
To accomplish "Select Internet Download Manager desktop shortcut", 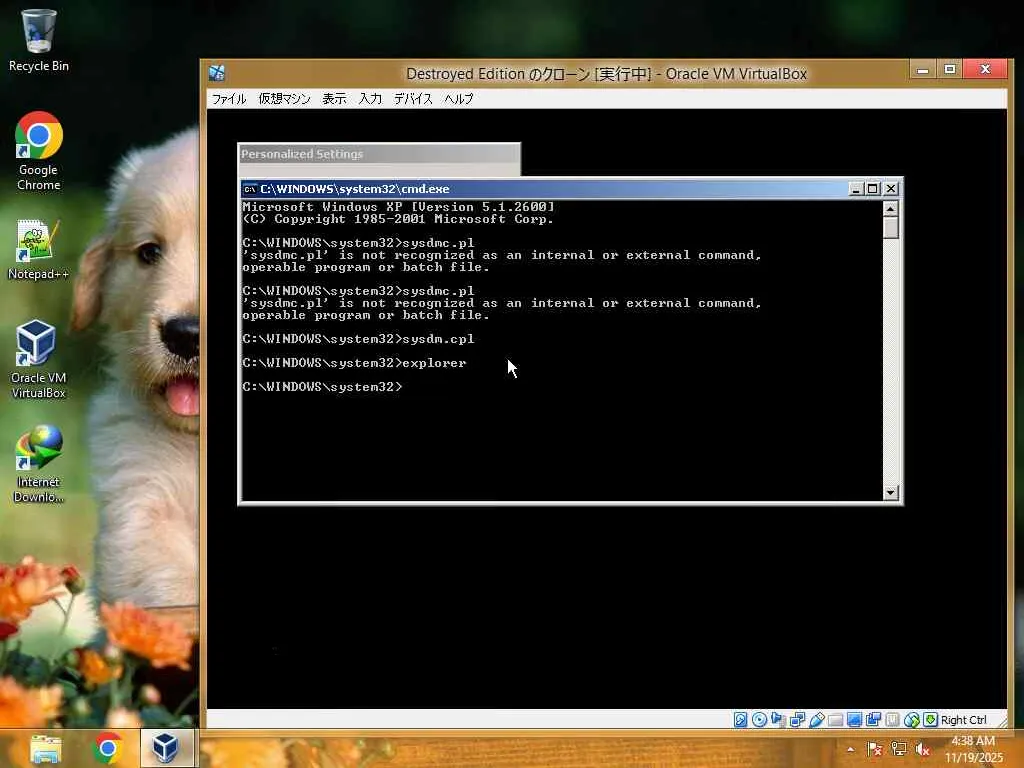I will click(39, 464).
